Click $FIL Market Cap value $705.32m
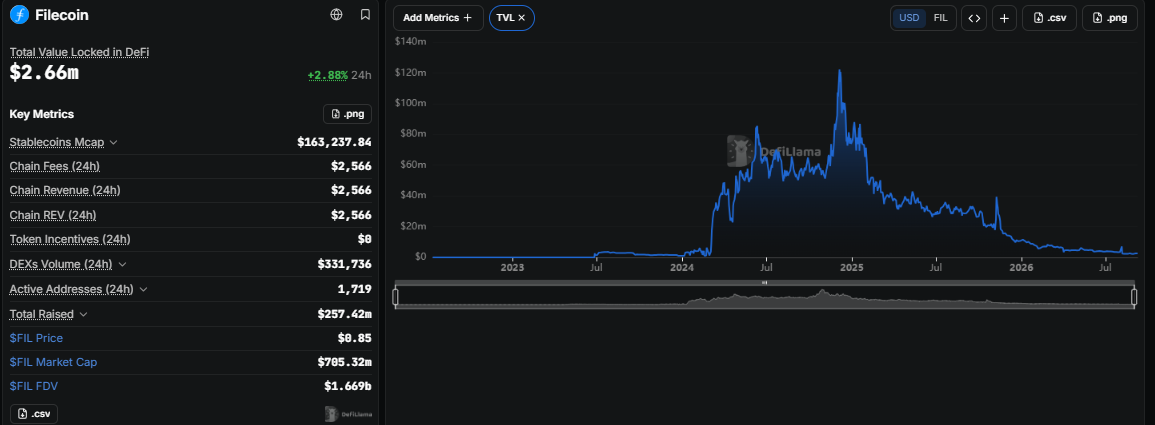1155x425 pixels. coord(345,362)
